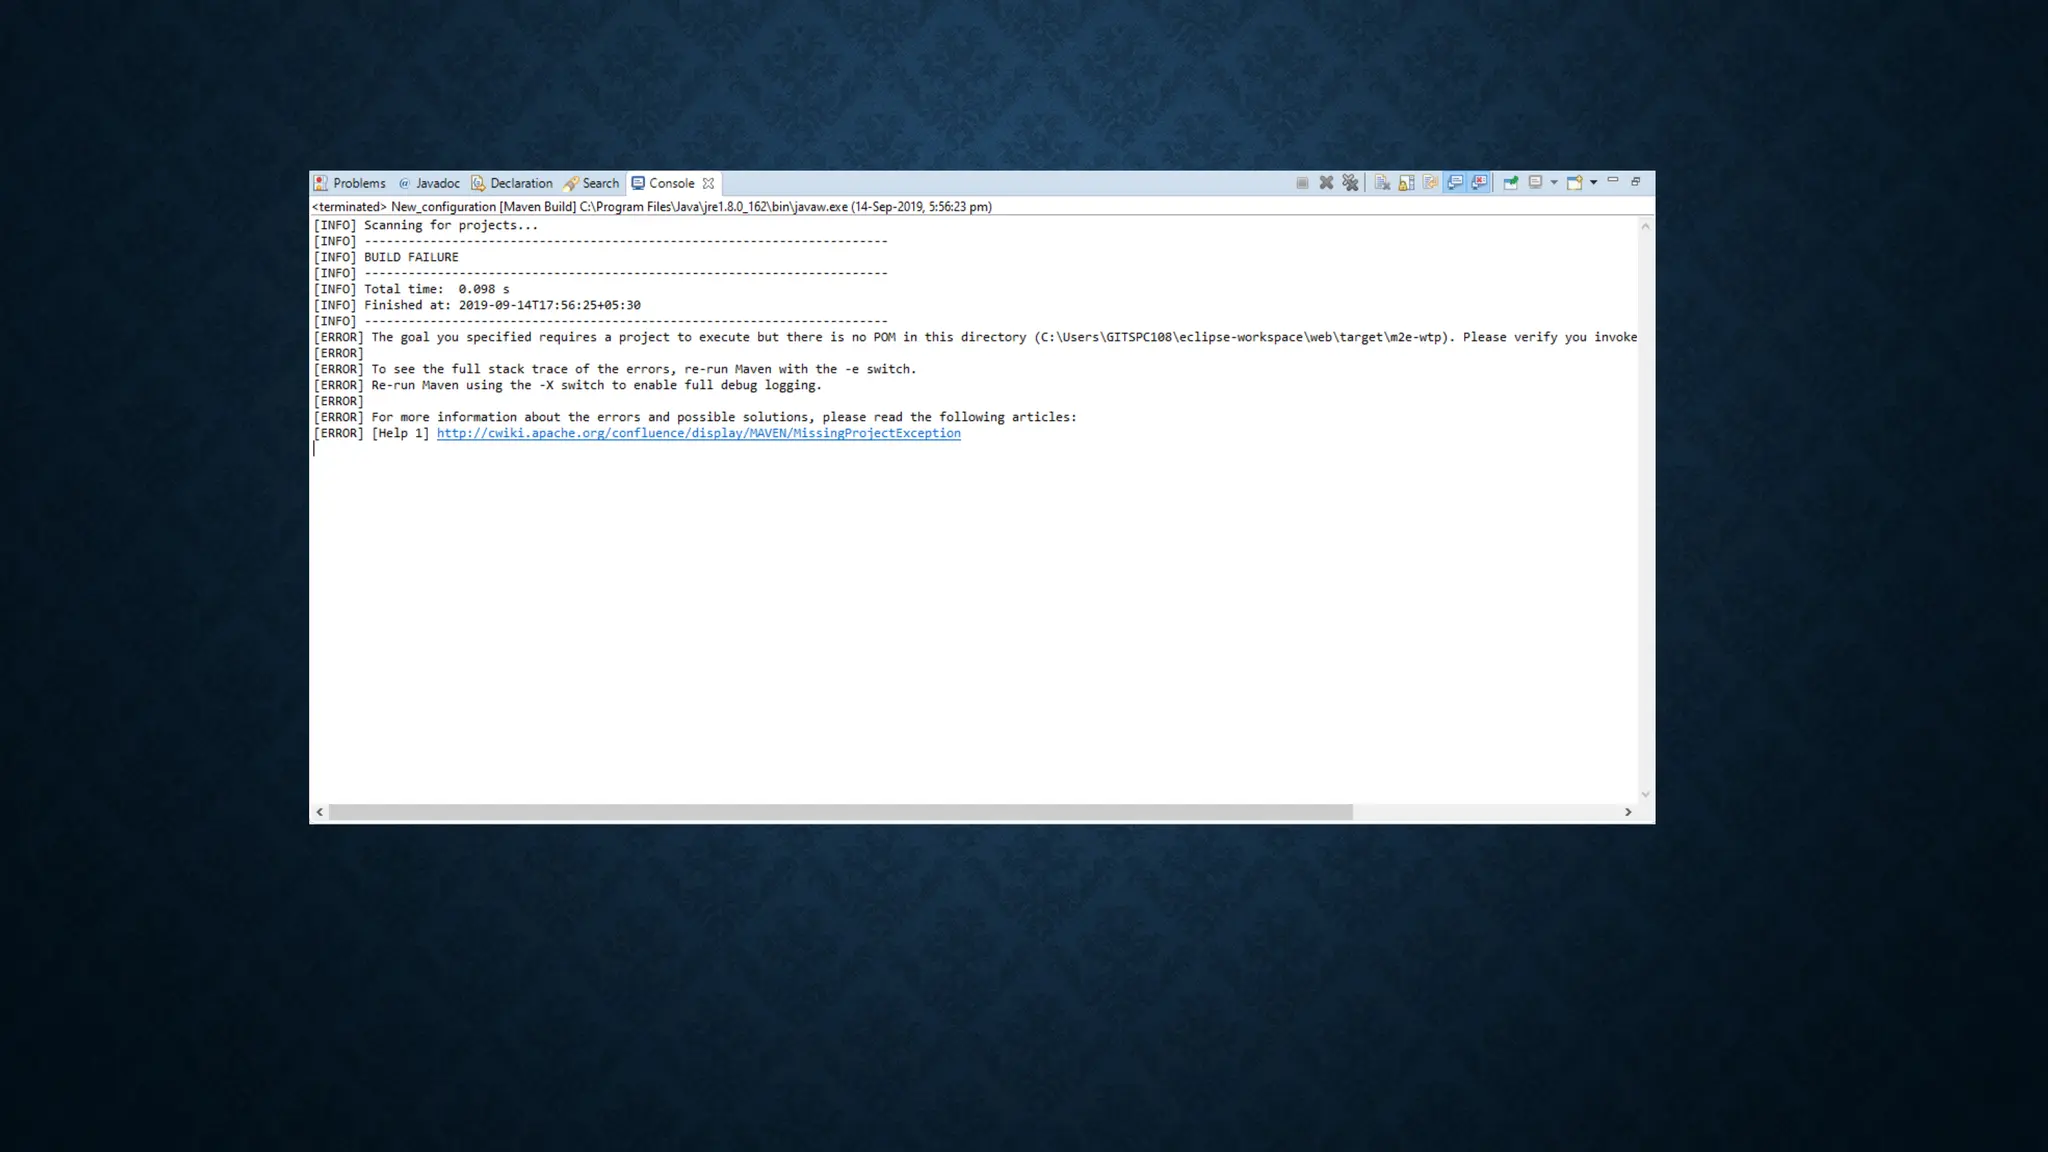
Task: Remove all terminated launches
Action: [x=1350, y=183]
